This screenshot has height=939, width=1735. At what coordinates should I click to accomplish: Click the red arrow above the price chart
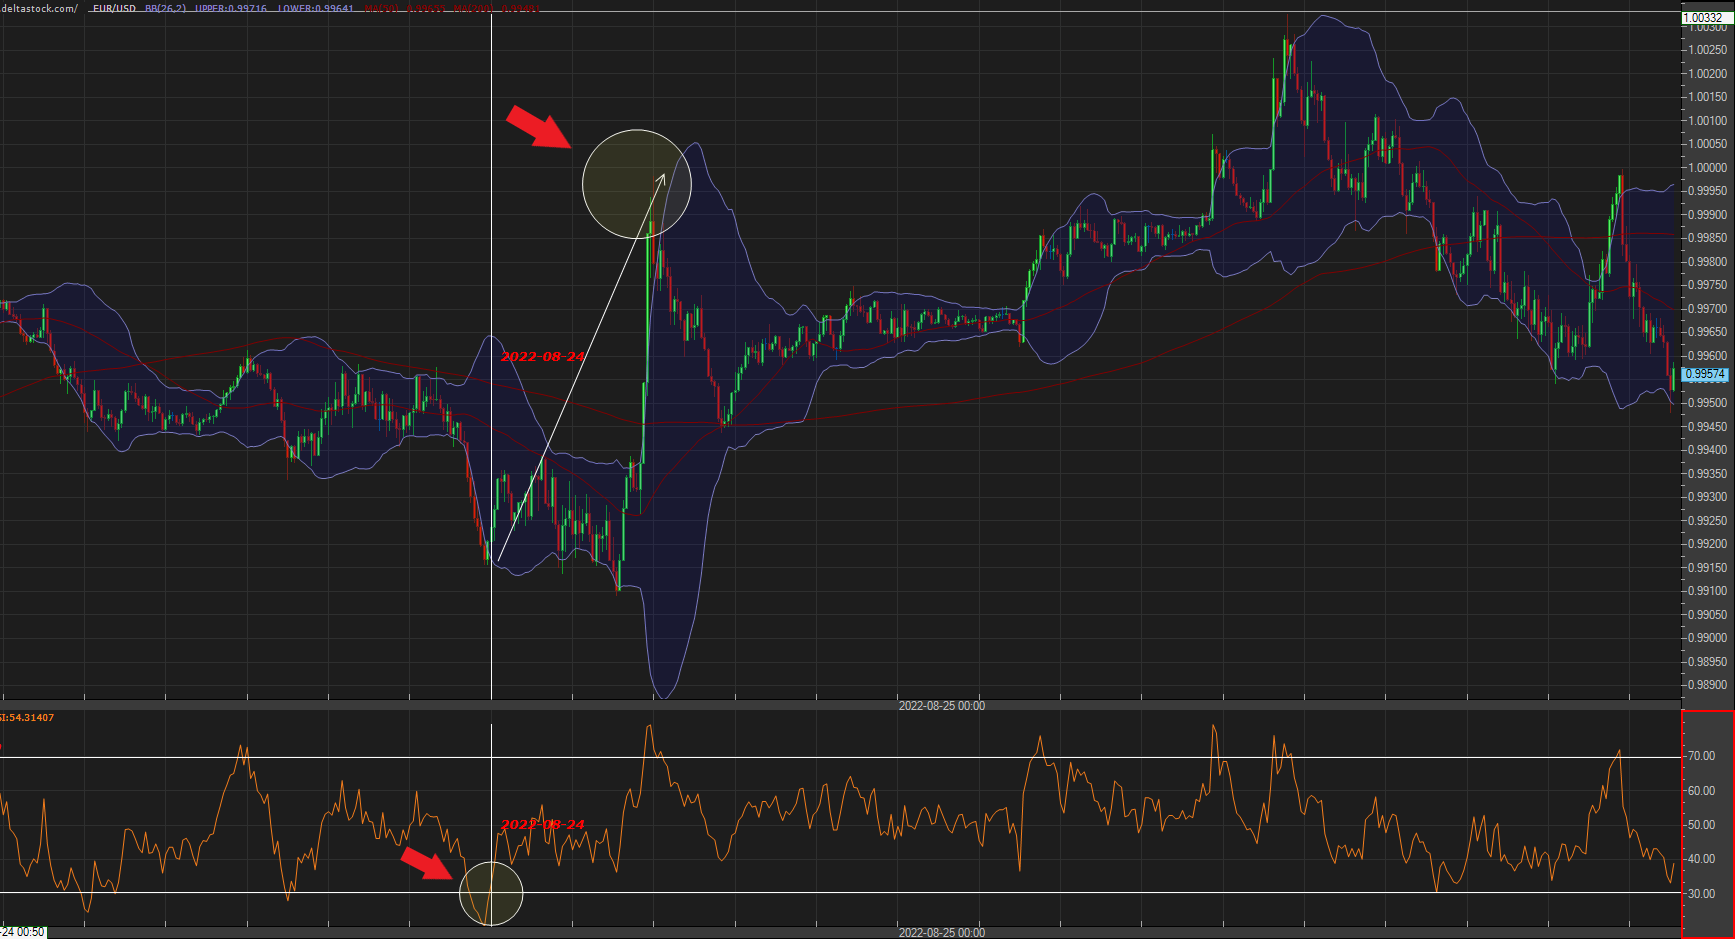tap(538, 126)
